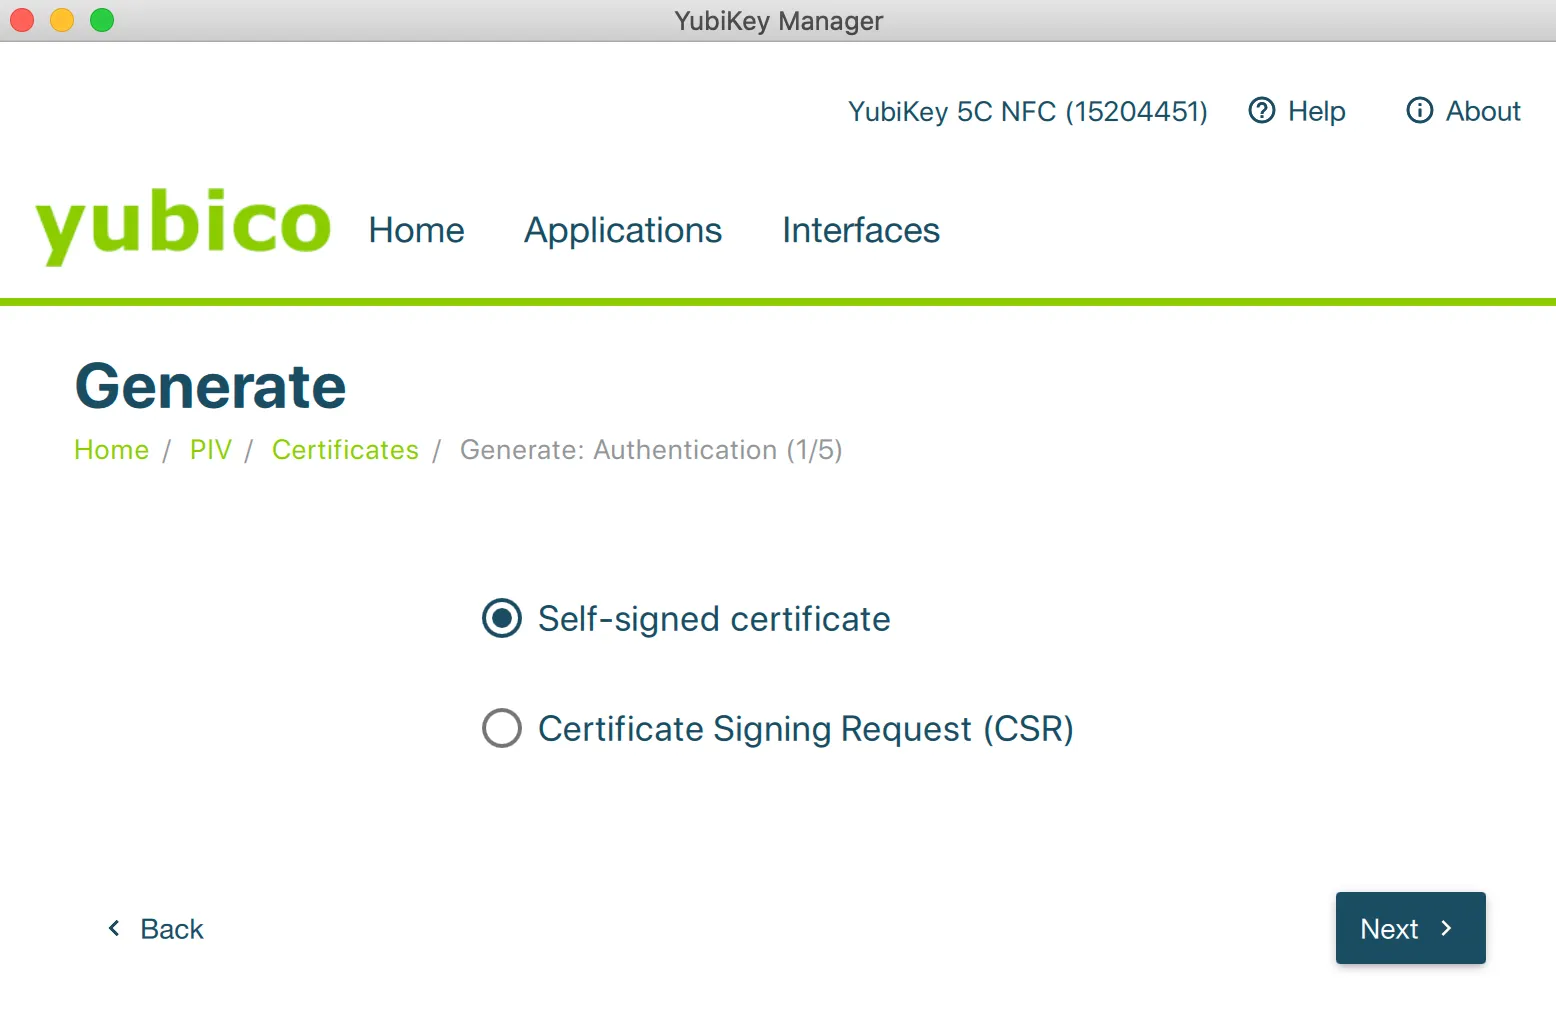Screen dimensions: 1556x1010
Task: Navigate to PIV in the breadcrumb
Action: click(210, 450)
